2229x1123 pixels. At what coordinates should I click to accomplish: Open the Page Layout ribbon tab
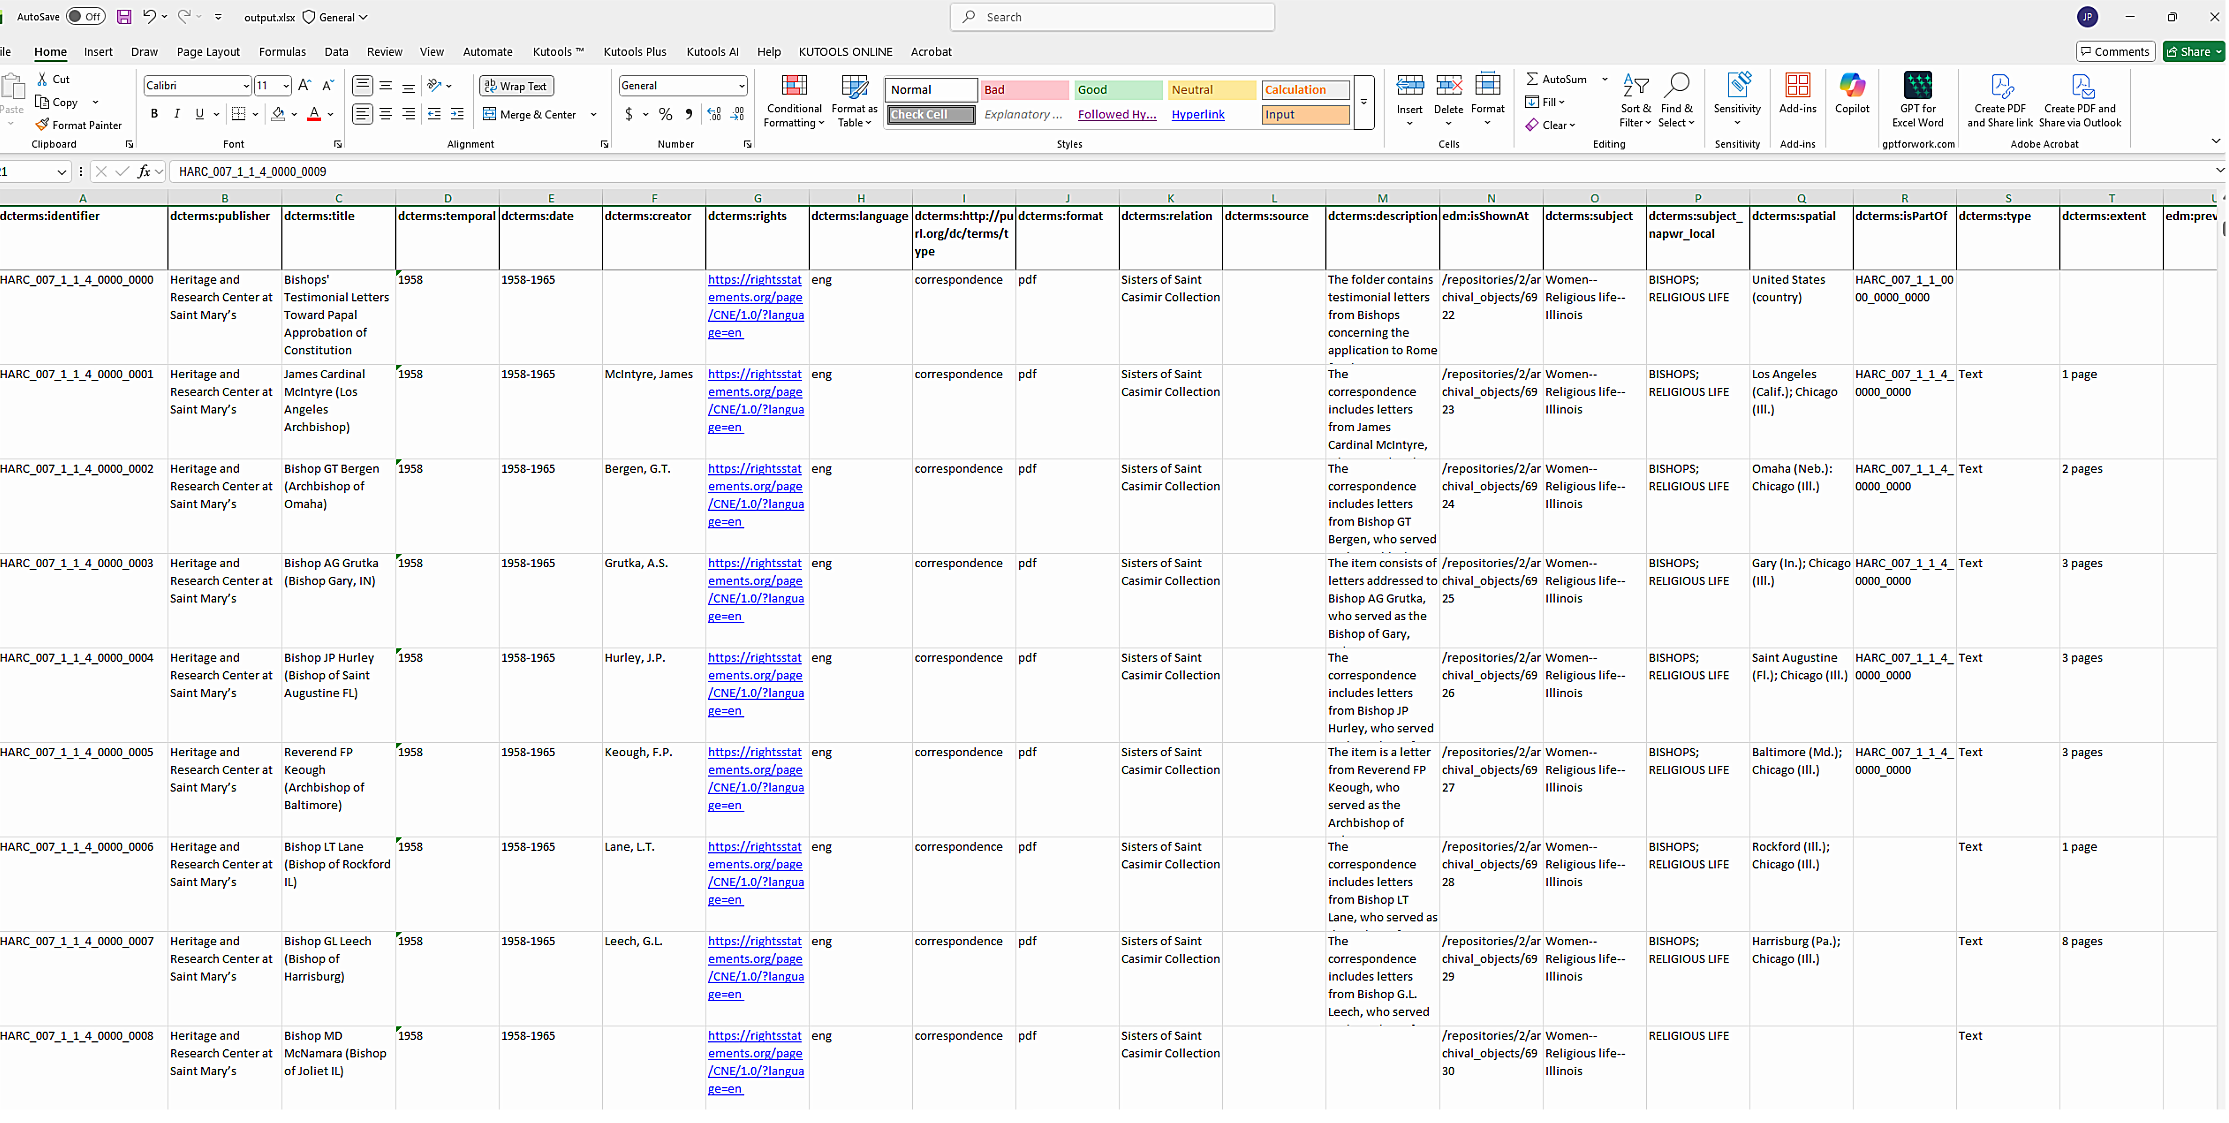(208, 52)
